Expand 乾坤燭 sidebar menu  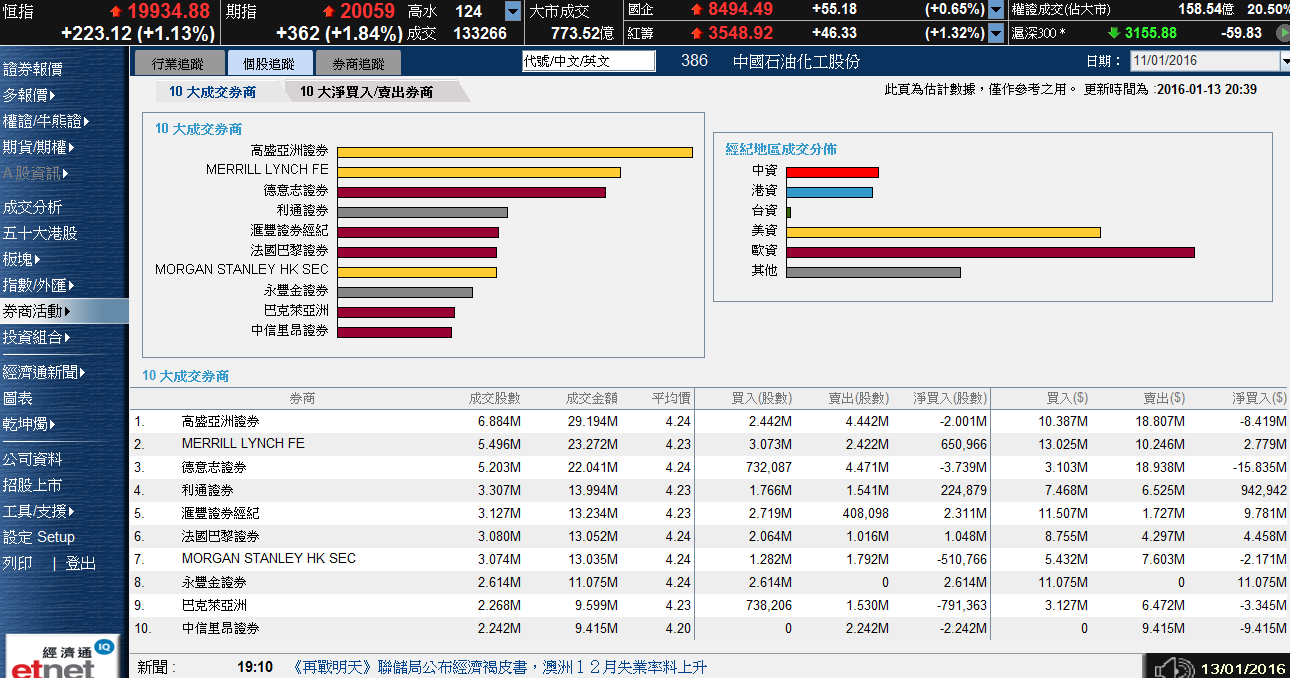coord(29,424)
